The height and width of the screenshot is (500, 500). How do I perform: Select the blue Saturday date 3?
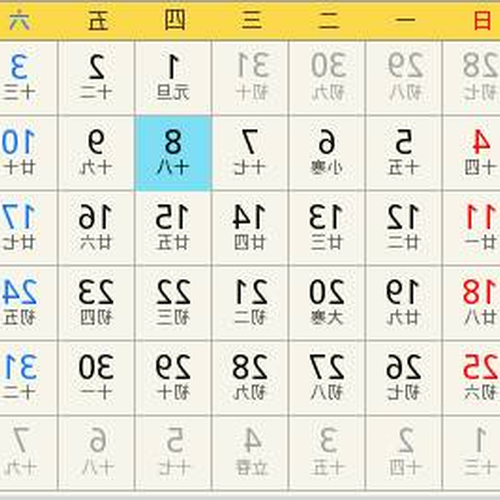pyautogui.click(x=28, y=78)
